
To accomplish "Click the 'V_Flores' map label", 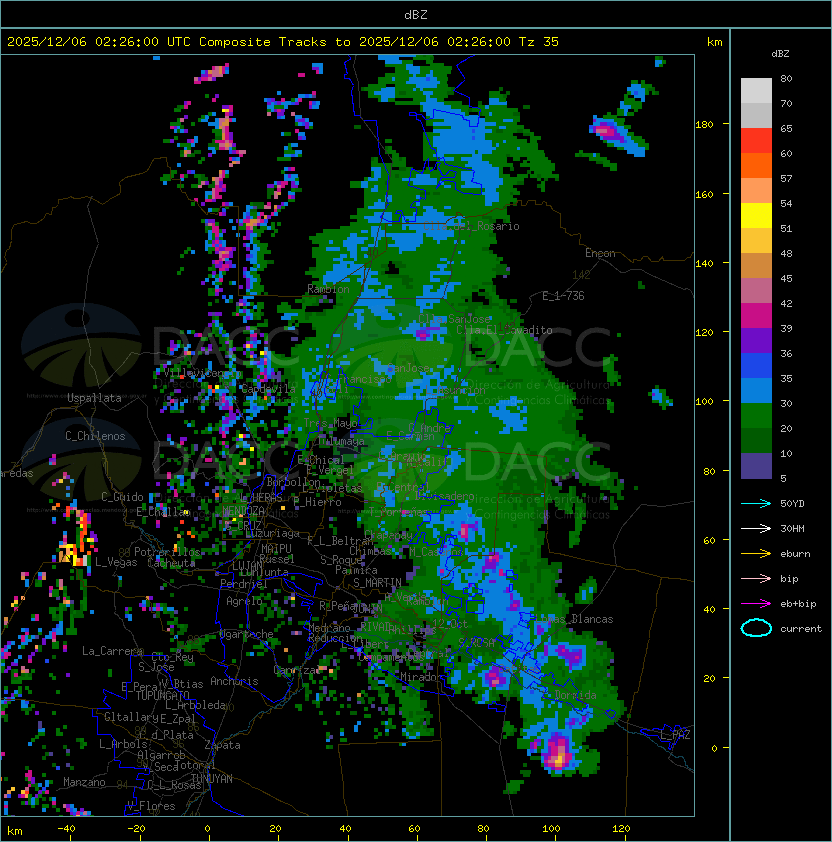I will [x=151, y=806].
